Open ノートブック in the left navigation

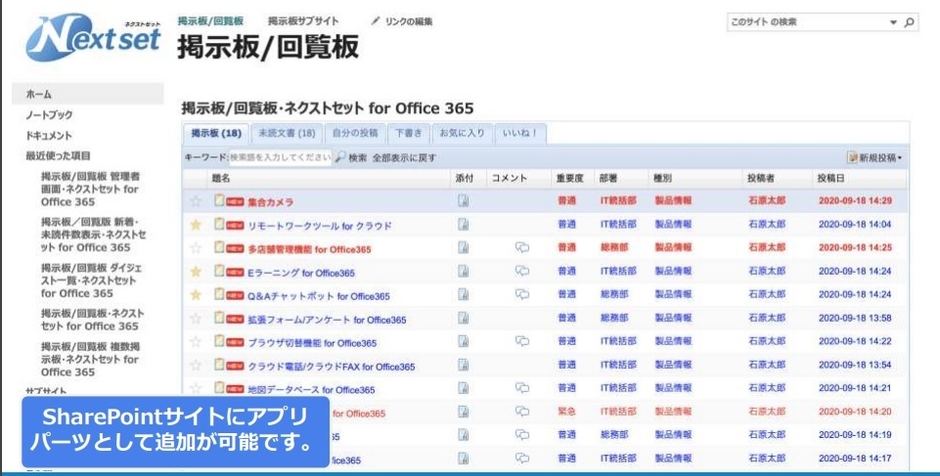tap(49, 115)
